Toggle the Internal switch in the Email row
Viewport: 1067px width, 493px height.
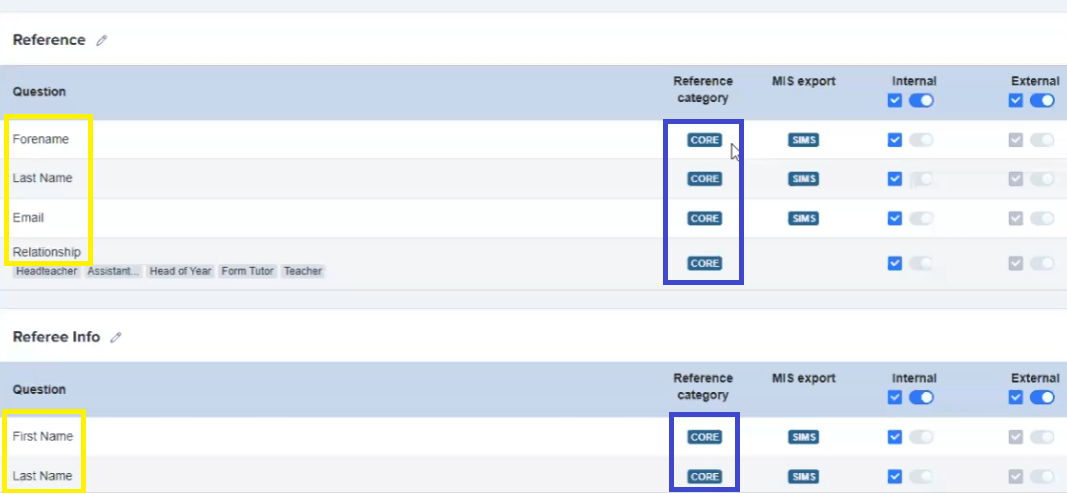[921, 218]
